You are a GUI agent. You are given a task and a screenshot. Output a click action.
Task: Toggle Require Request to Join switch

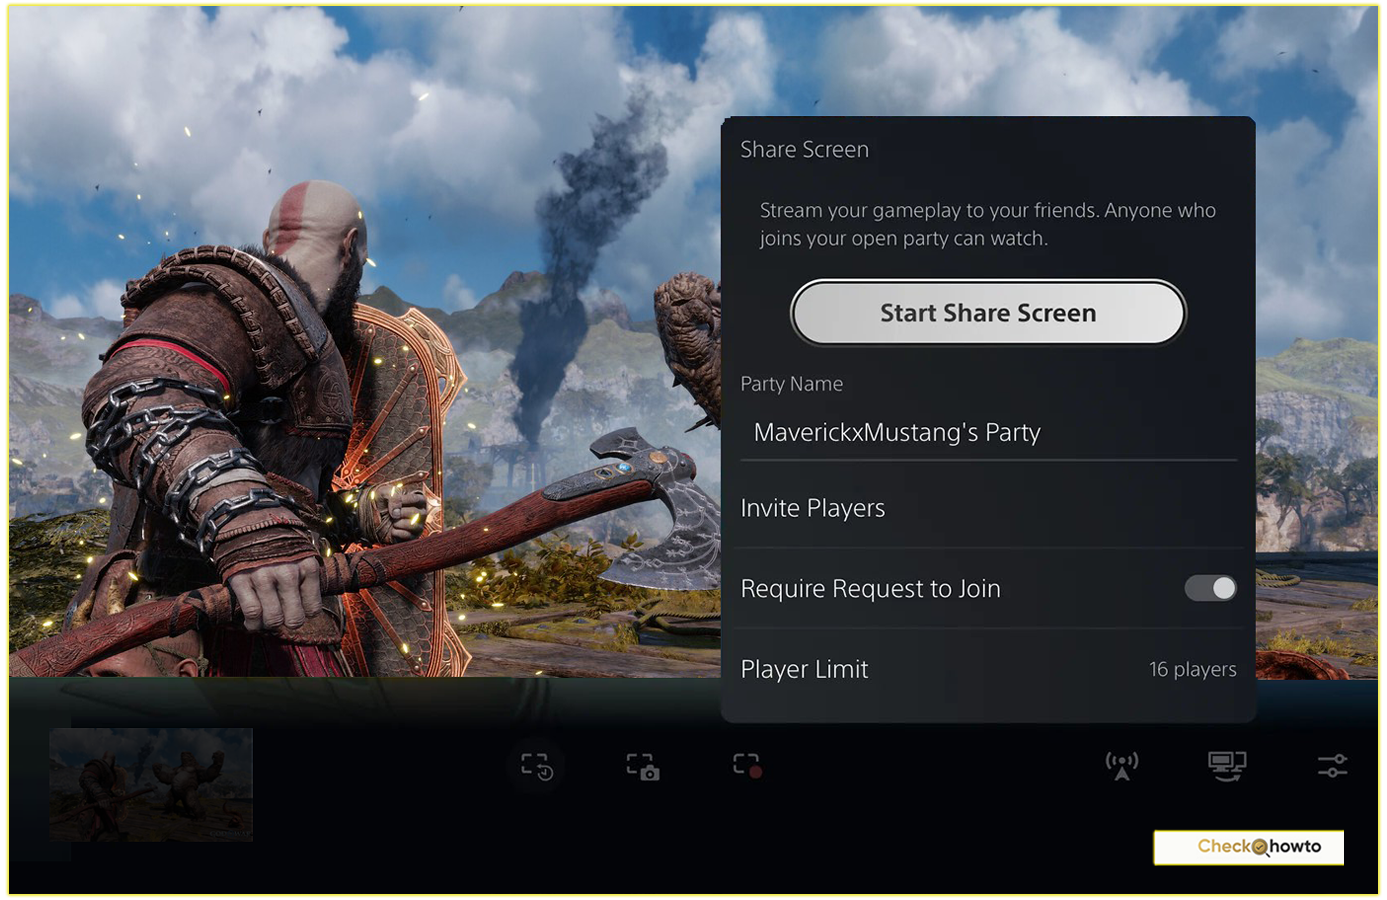[1211, 588]
